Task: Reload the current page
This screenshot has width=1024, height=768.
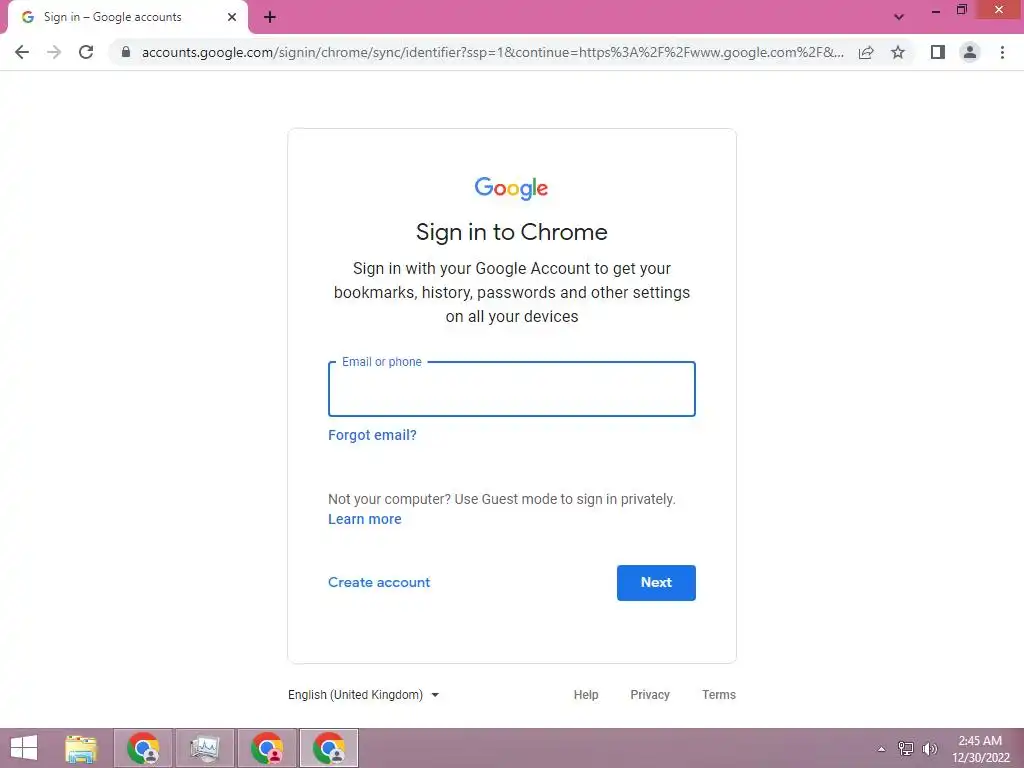Action: (86, 52)
